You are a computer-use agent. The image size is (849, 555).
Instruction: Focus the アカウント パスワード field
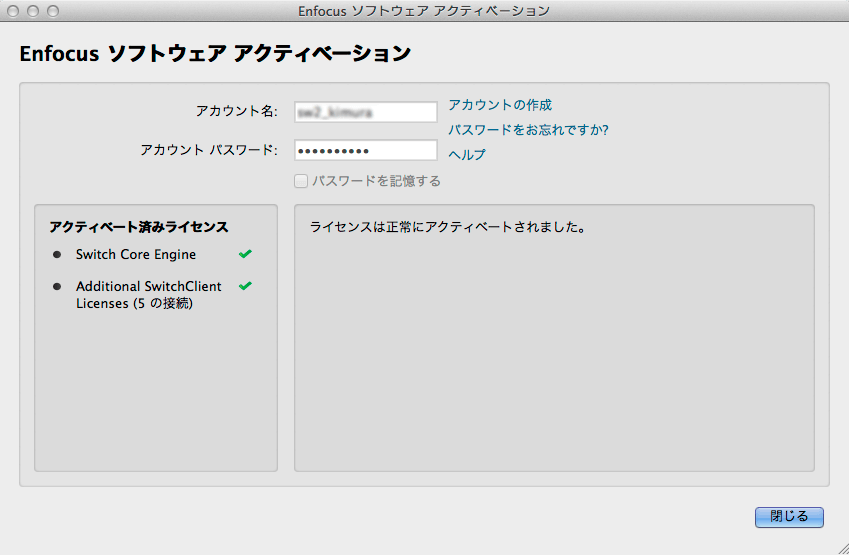(x=365, y=150)
